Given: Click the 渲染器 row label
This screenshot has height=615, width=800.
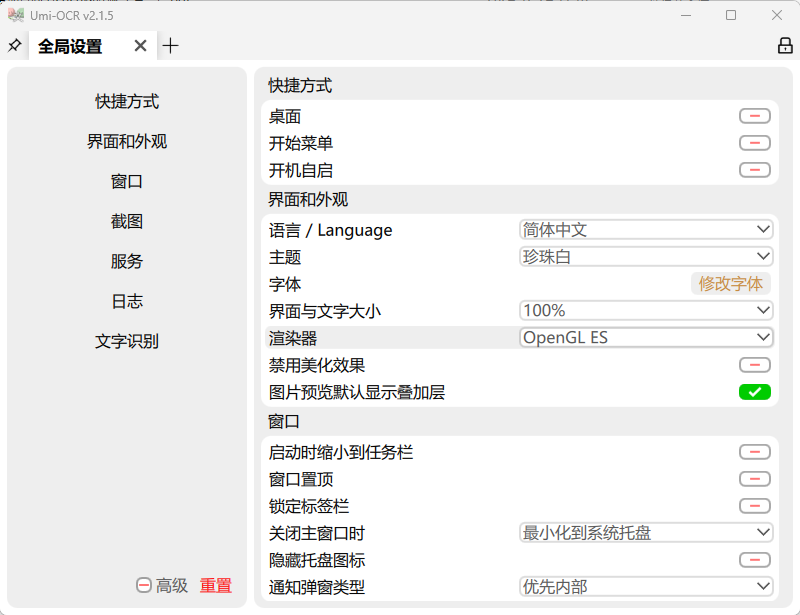Looking at the screenshot, I should coord(293,338).
